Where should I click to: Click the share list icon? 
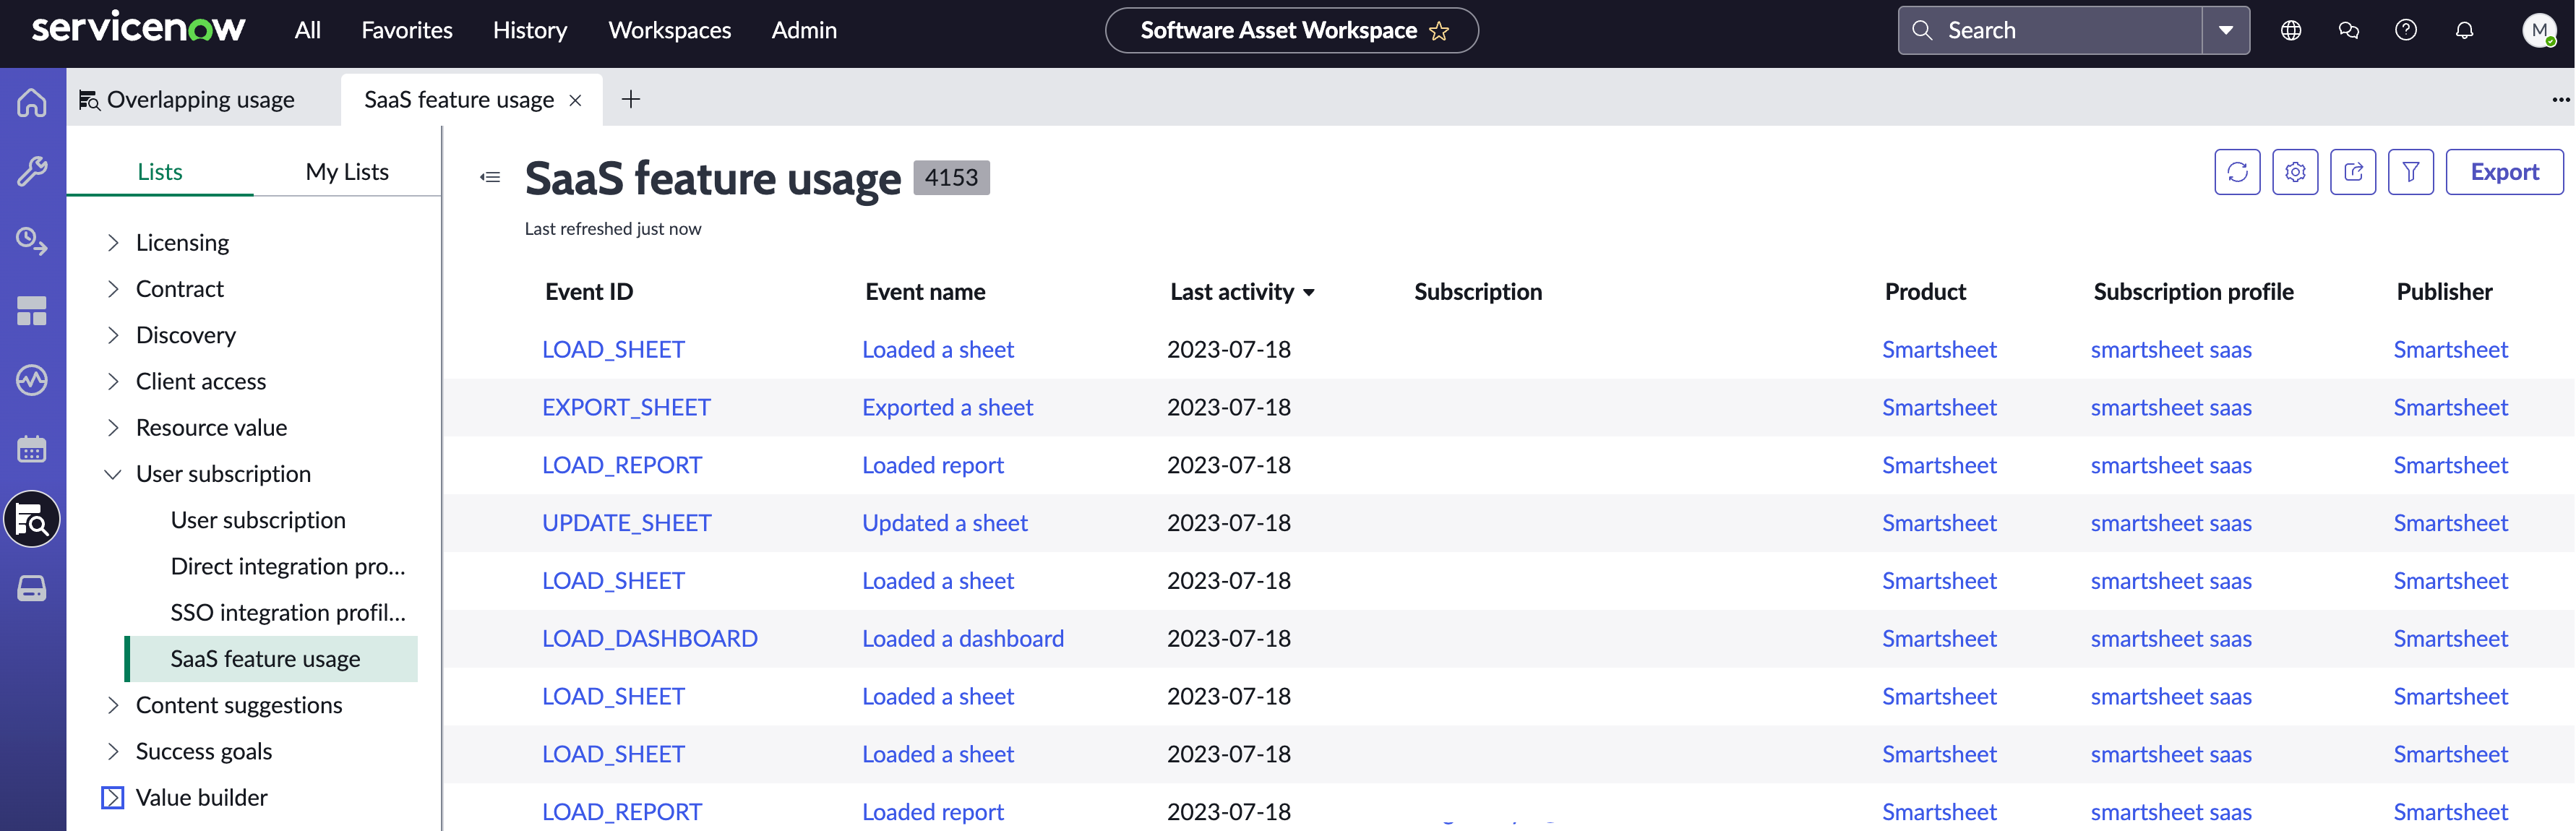click(2353, 172)
